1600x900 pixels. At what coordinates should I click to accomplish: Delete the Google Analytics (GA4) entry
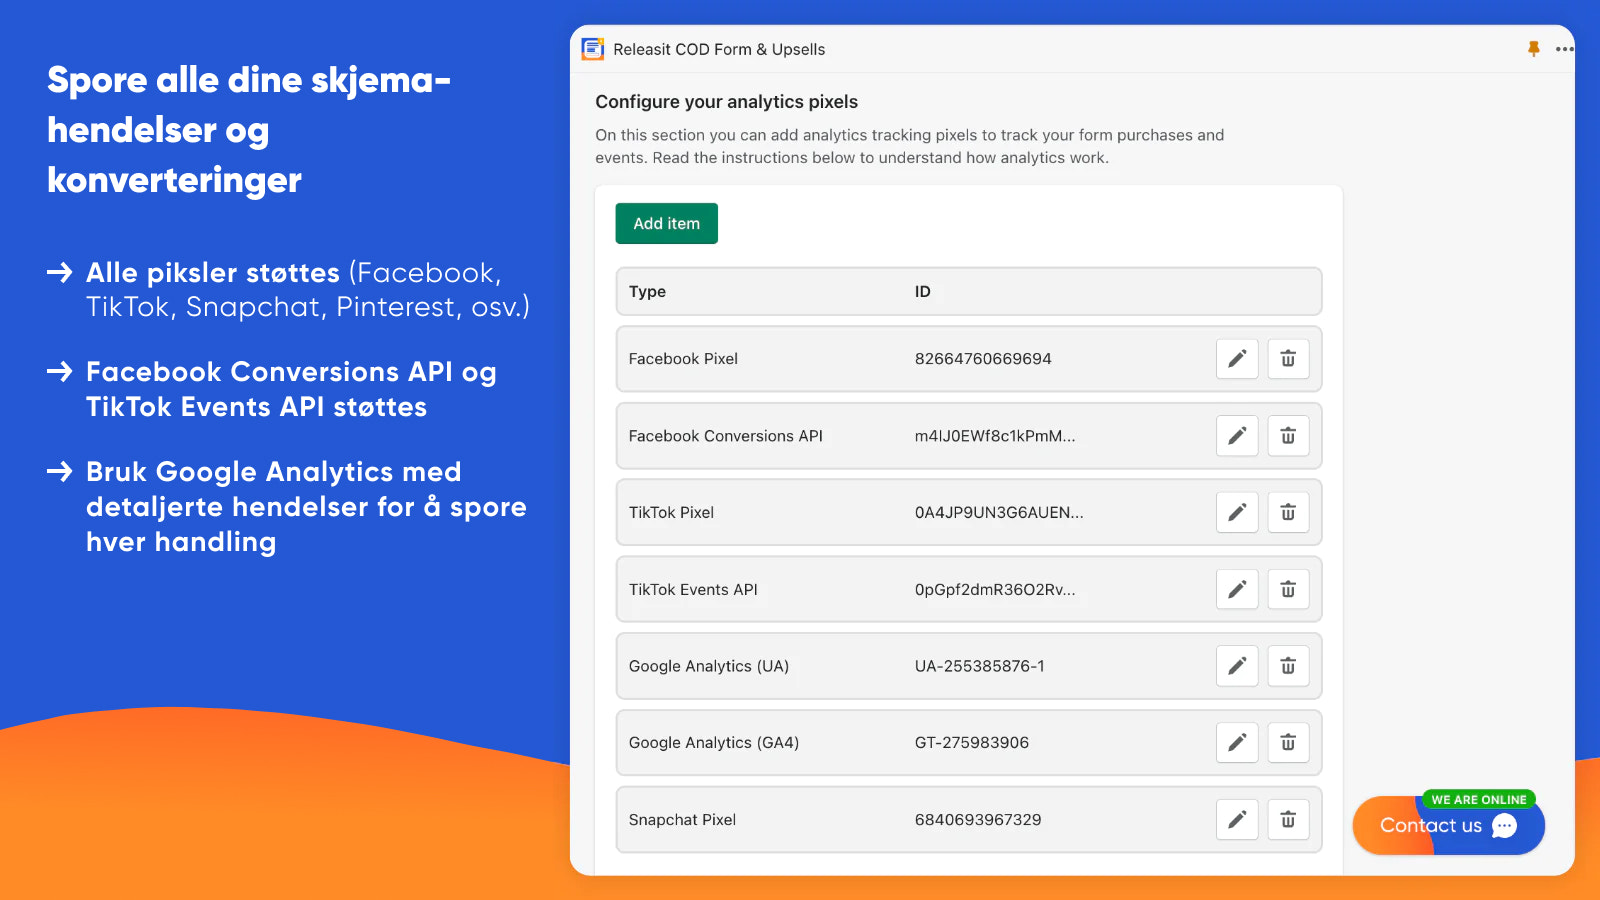(1288, 743)
